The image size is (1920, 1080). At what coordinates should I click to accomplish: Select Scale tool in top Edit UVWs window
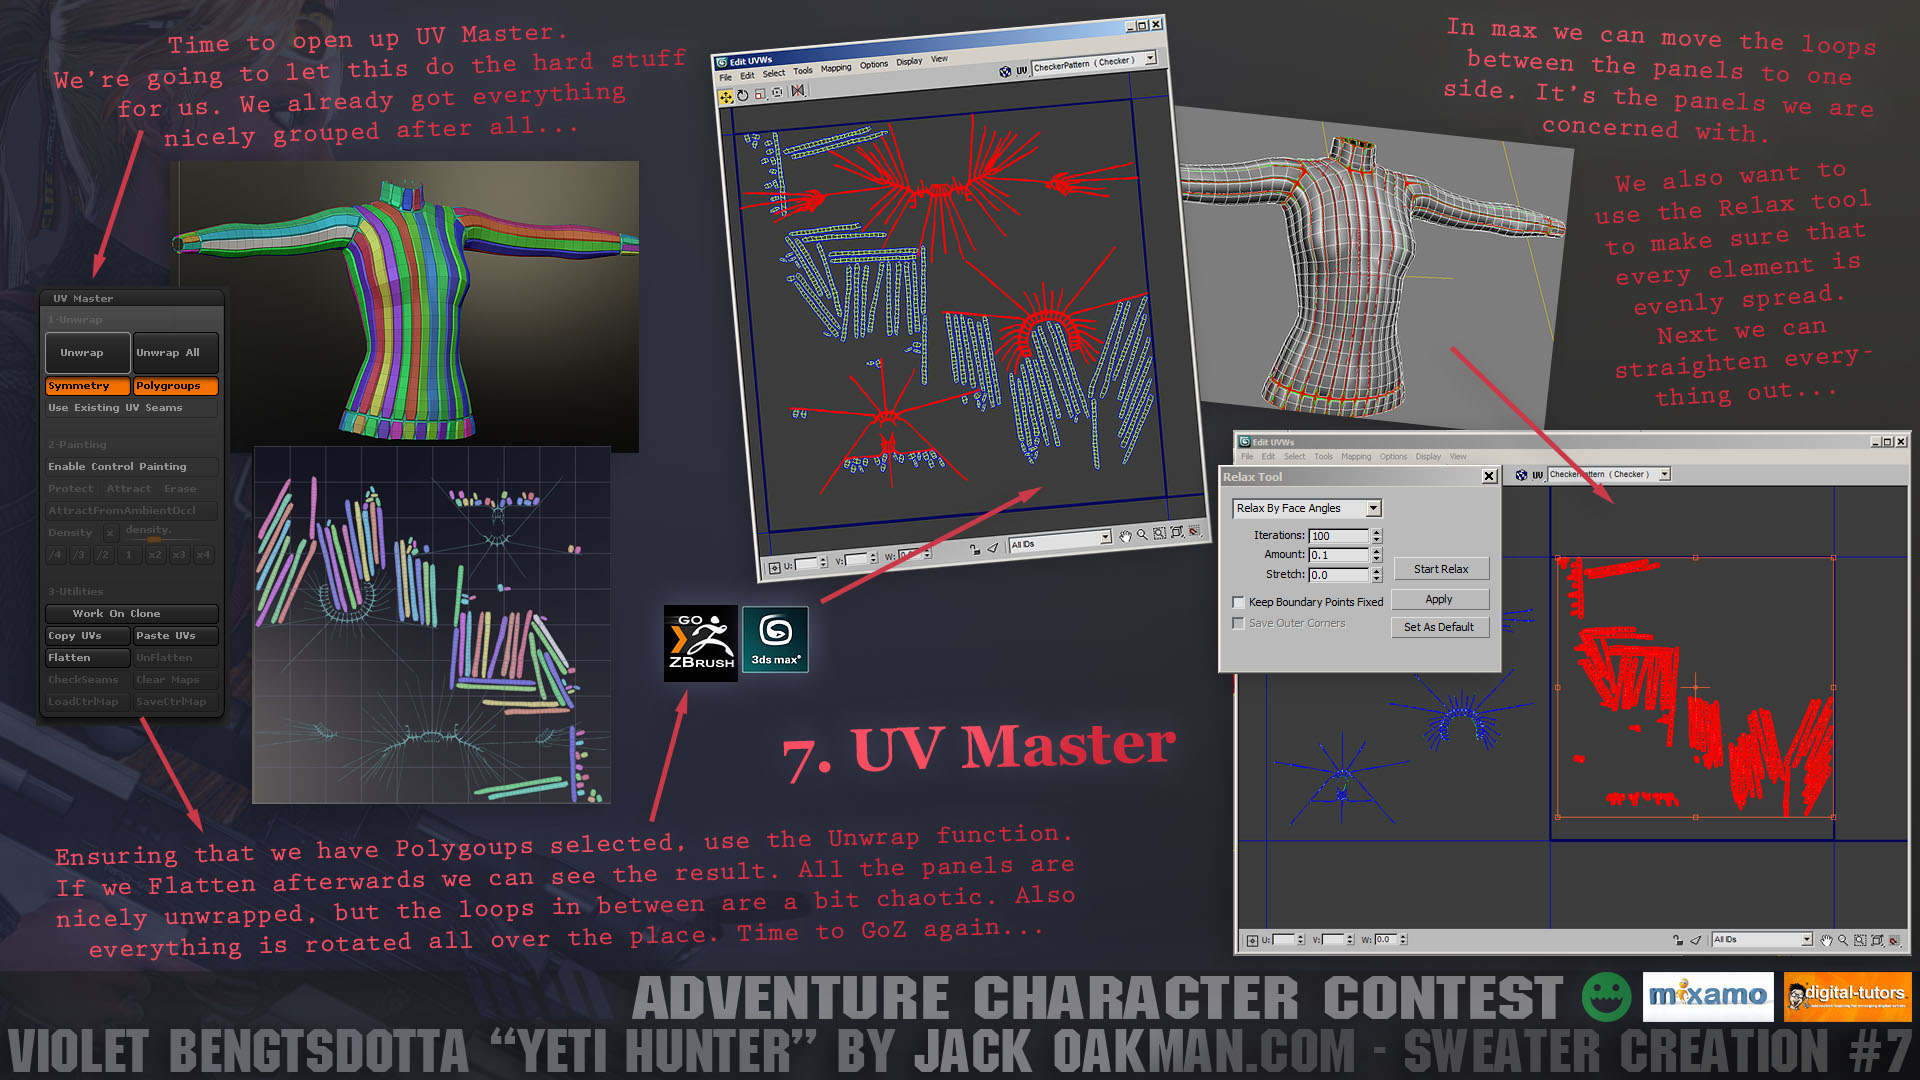tap(760, 94)
